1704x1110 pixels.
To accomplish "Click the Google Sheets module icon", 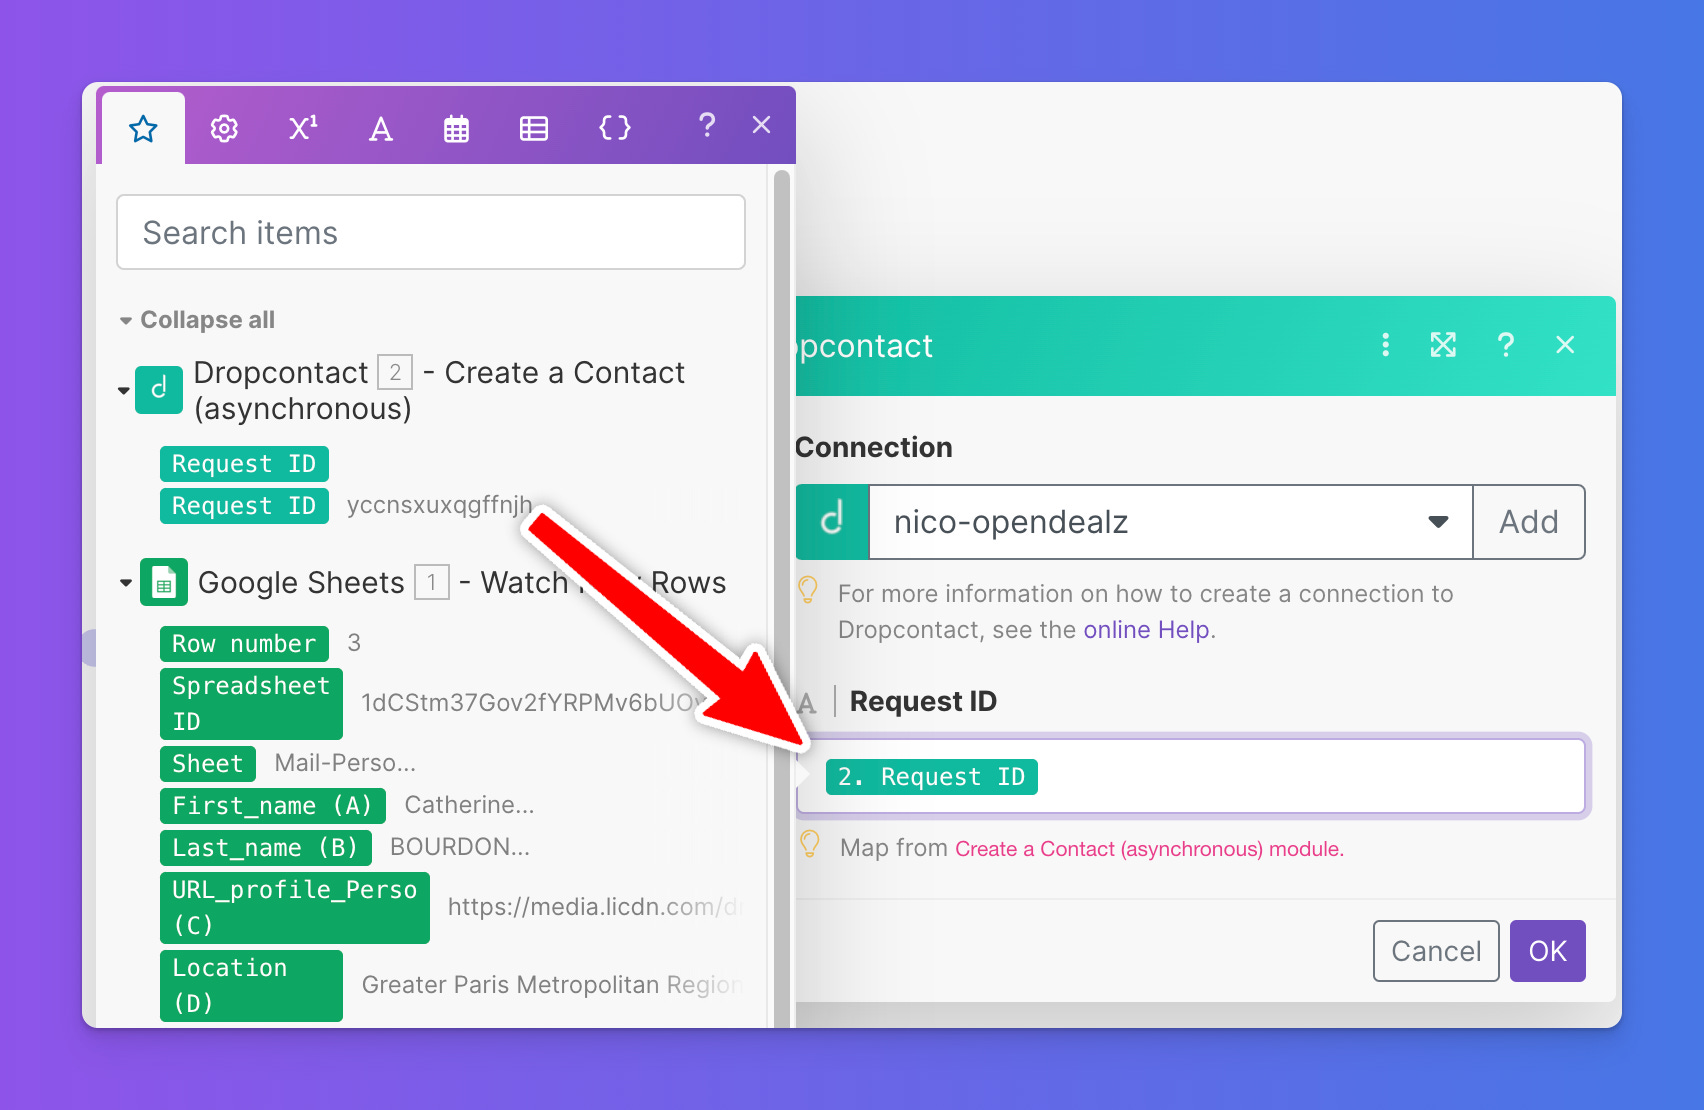I will (164, 582).
